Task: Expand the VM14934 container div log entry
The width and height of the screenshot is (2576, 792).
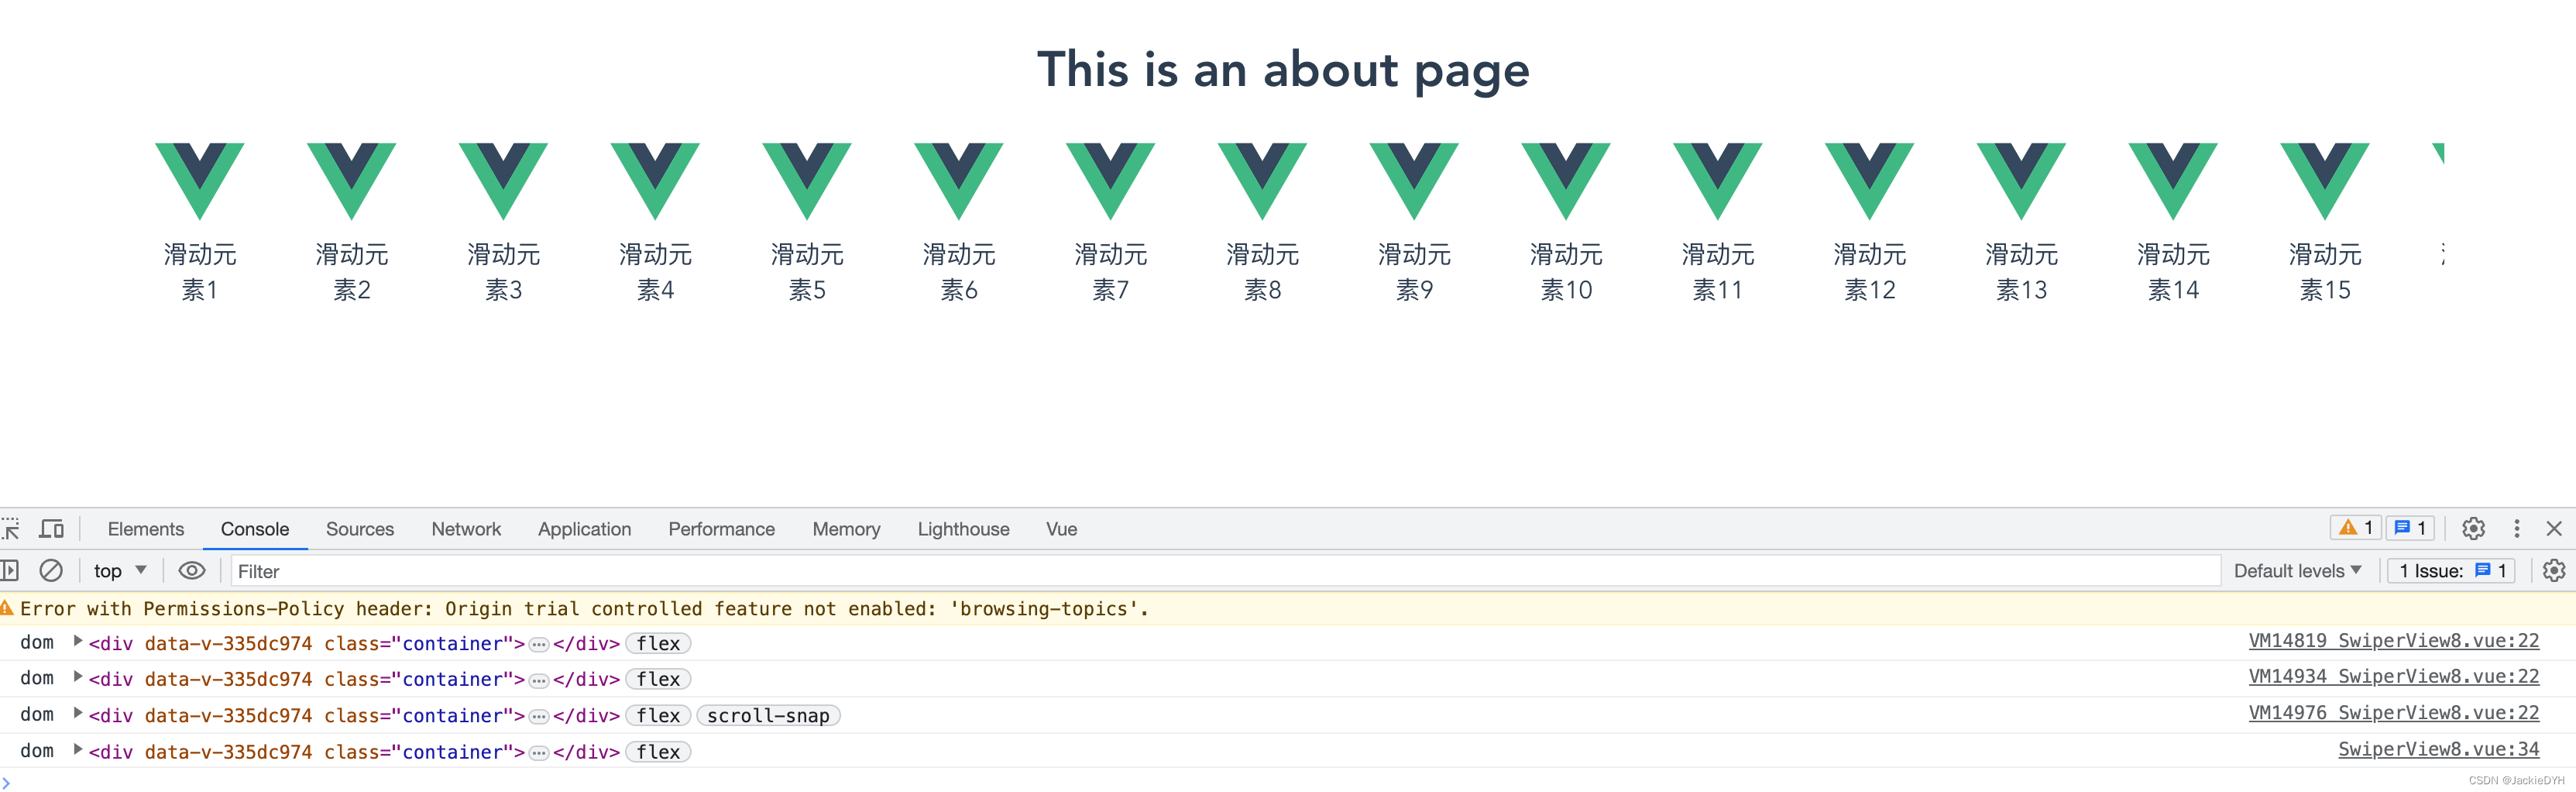Action: (78, 678)
